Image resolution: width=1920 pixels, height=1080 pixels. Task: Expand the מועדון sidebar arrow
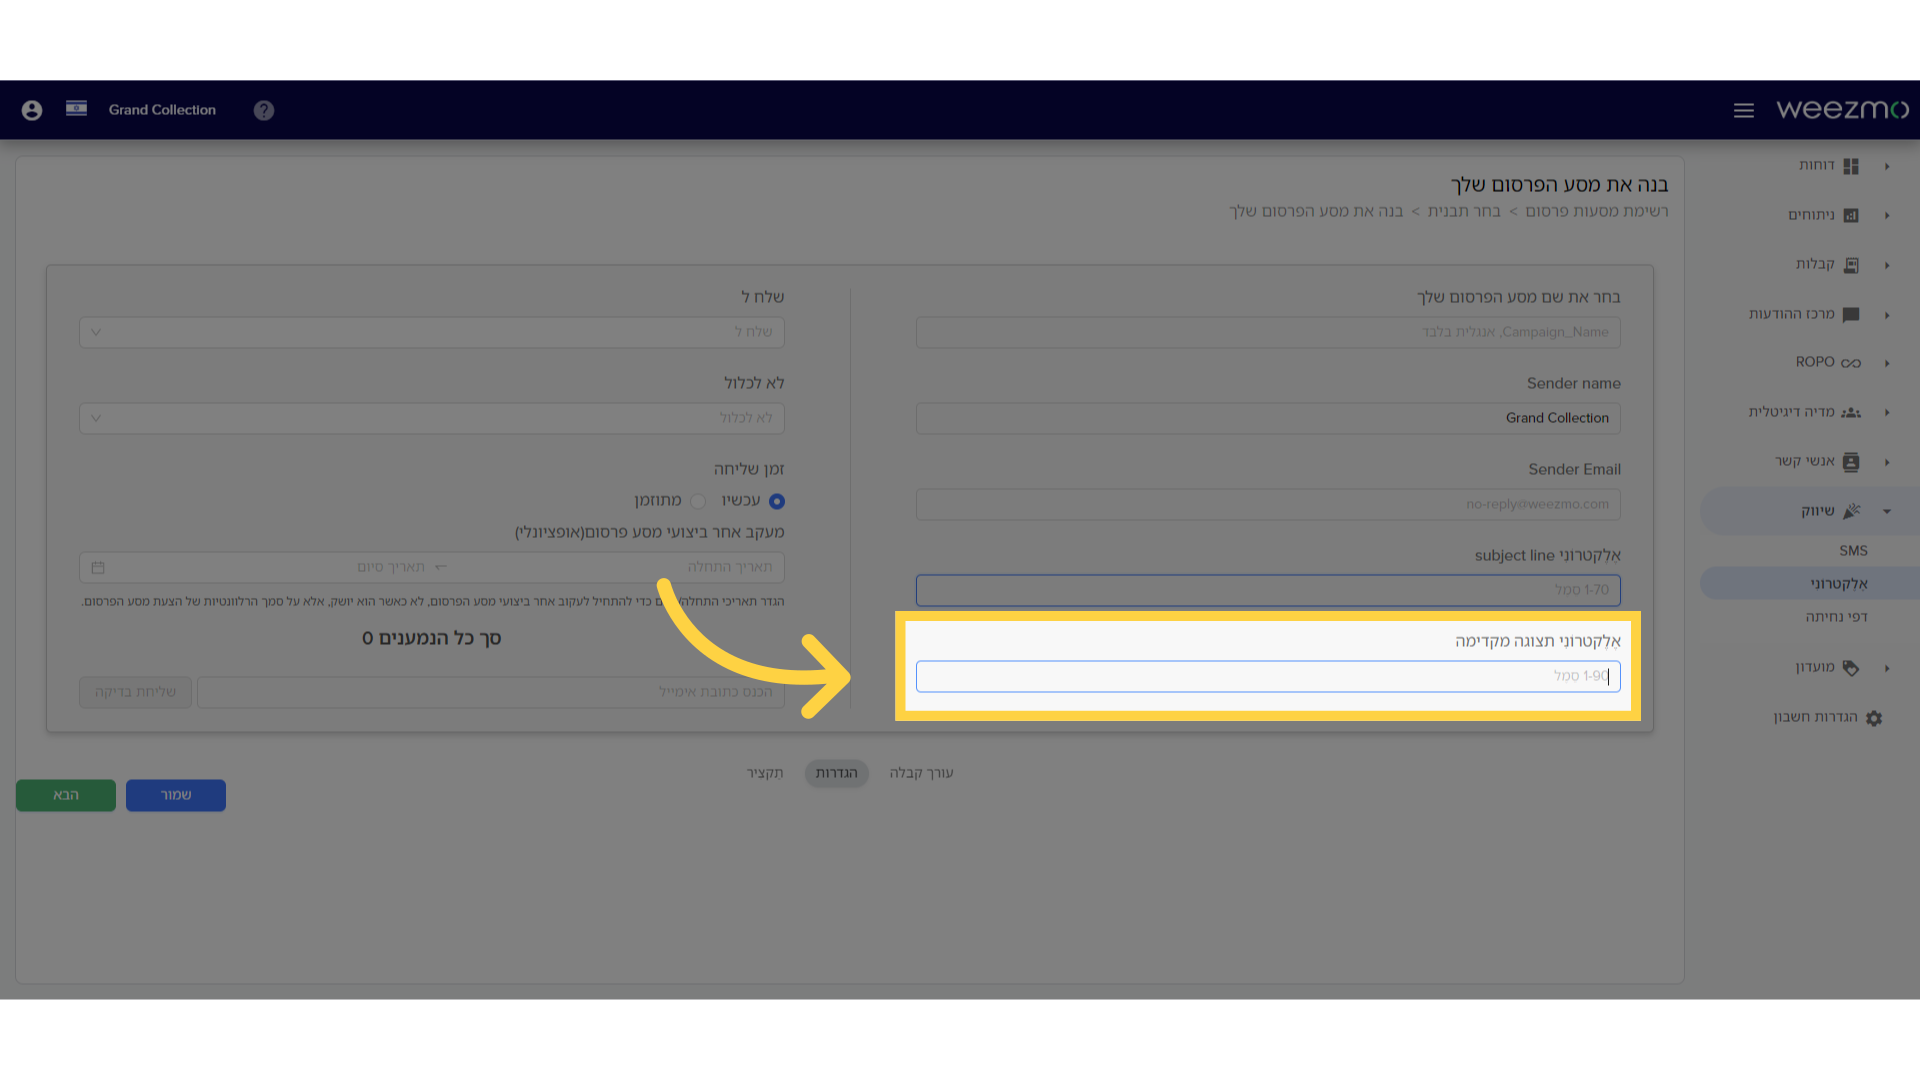pos(1887,668)
